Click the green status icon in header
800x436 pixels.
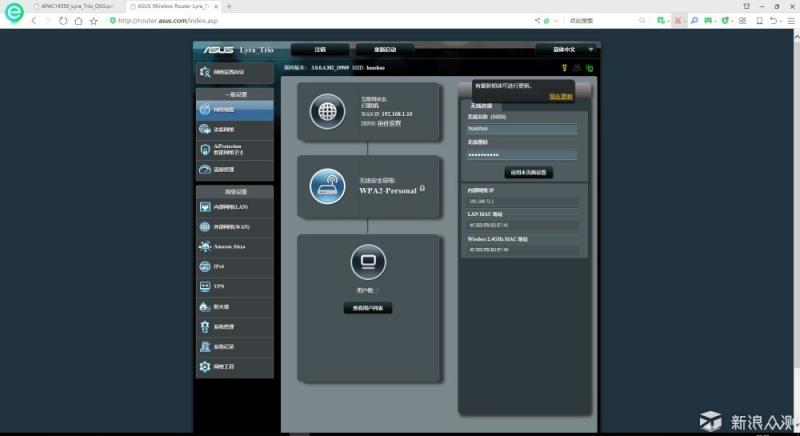click(x=590, y=68)
